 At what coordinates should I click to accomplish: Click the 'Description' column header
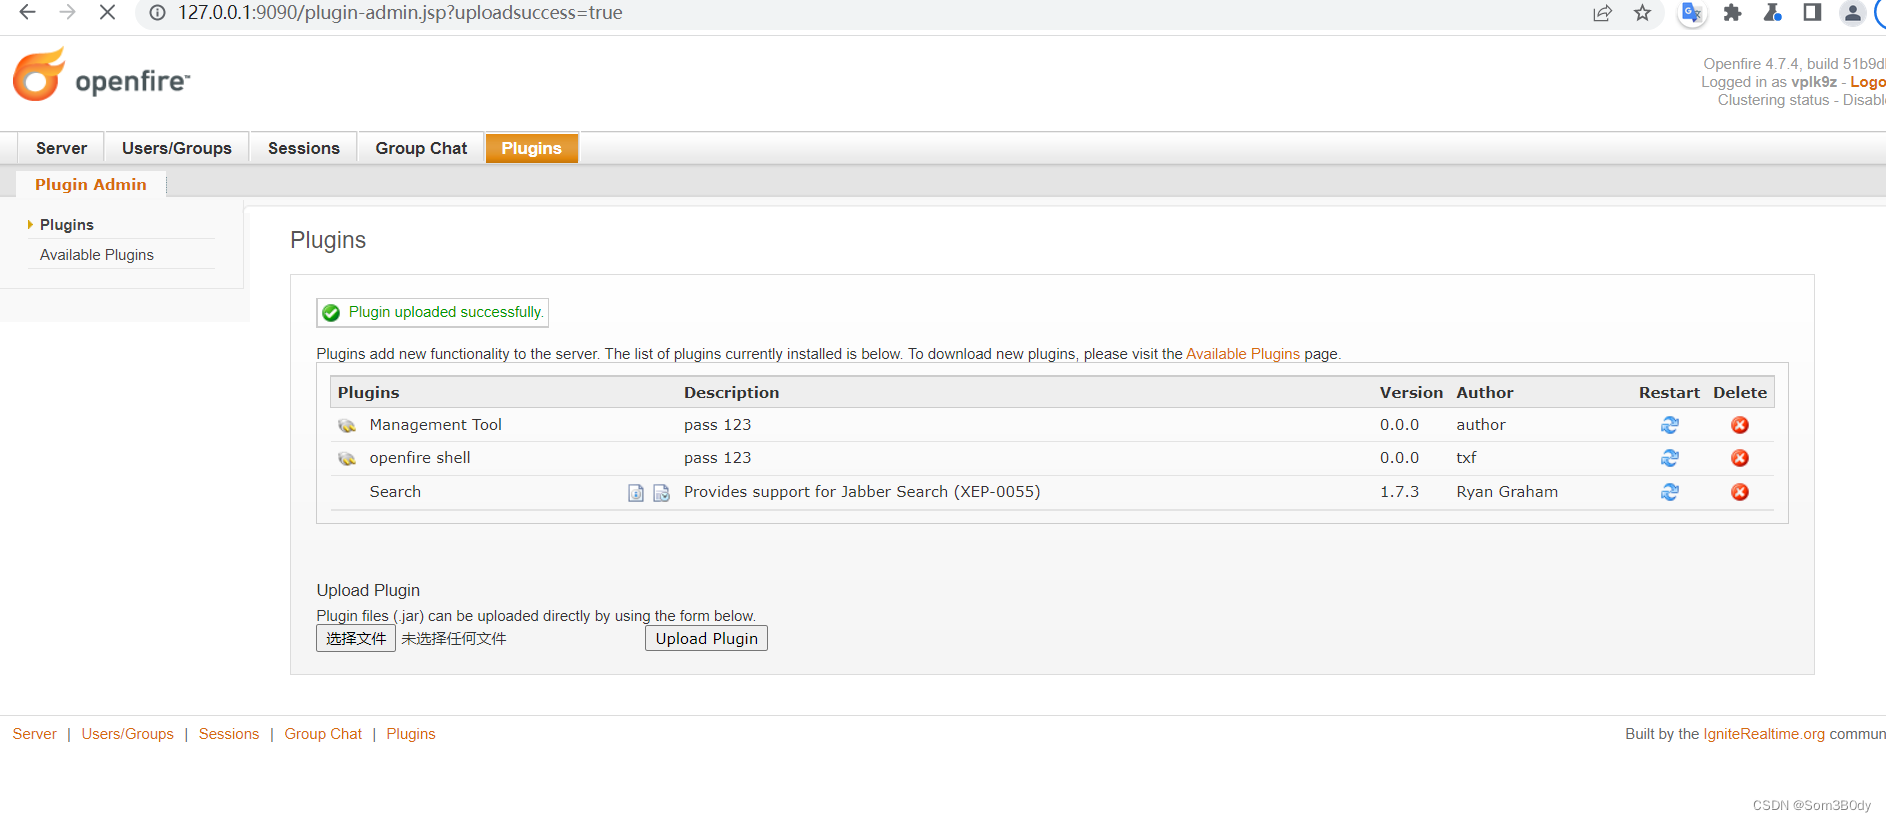[731, 393]
